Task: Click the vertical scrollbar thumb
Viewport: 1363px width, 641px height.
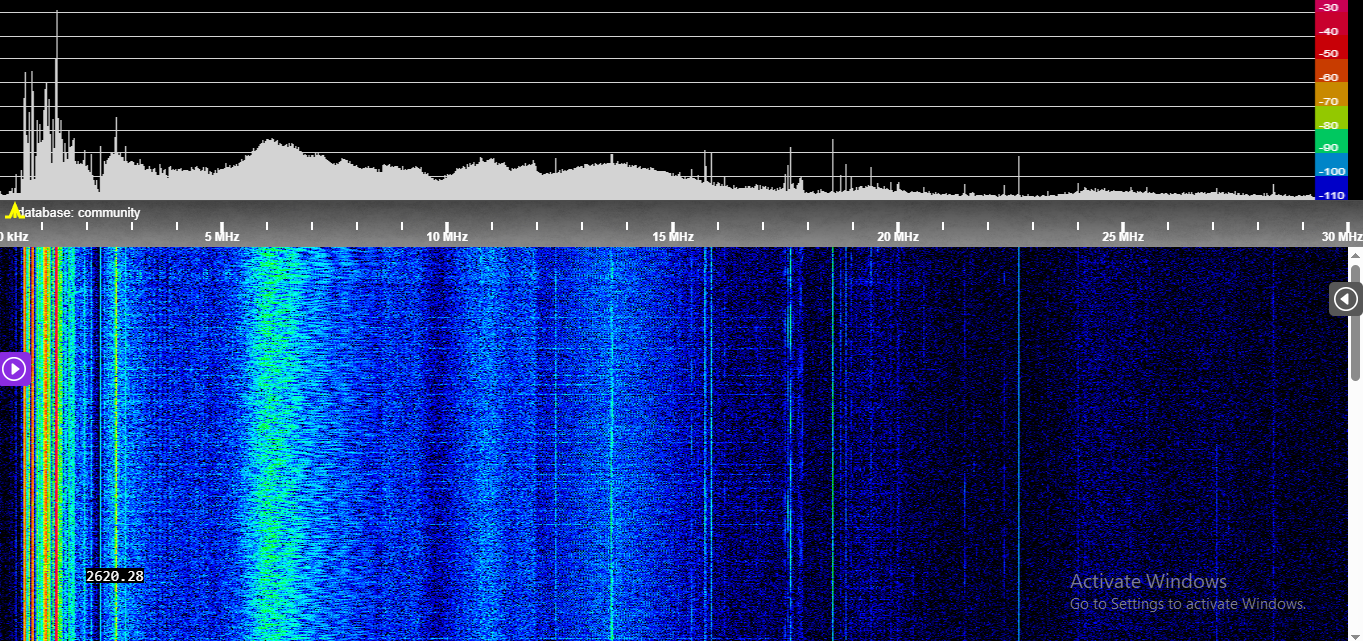Action: click(1355, 322)
